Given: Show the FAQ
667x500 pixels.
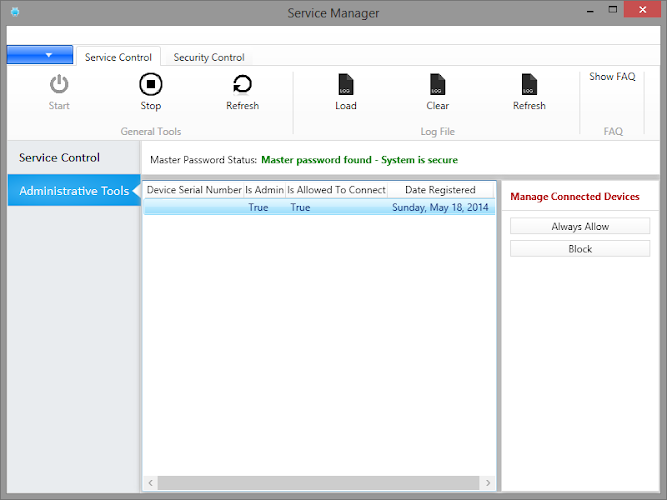Looking at the screenshot, I should pos(612,77).
